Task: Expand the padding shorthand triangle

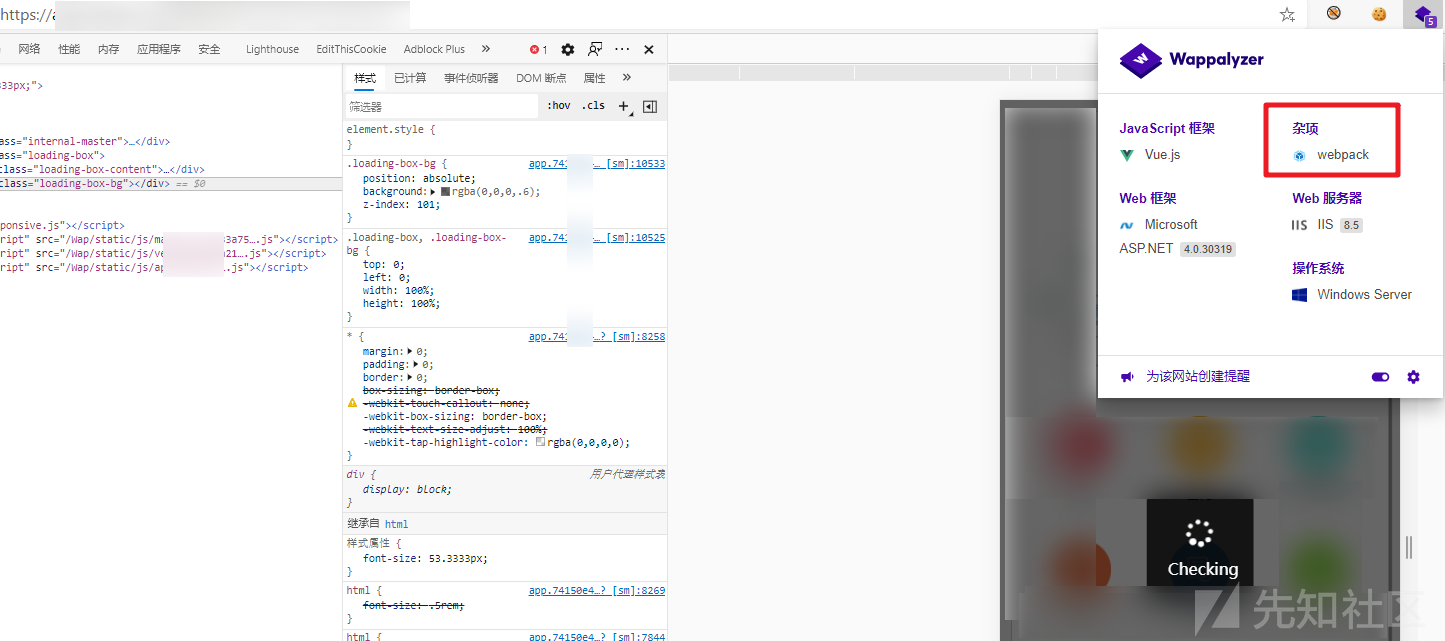Action: click(418, 365)
